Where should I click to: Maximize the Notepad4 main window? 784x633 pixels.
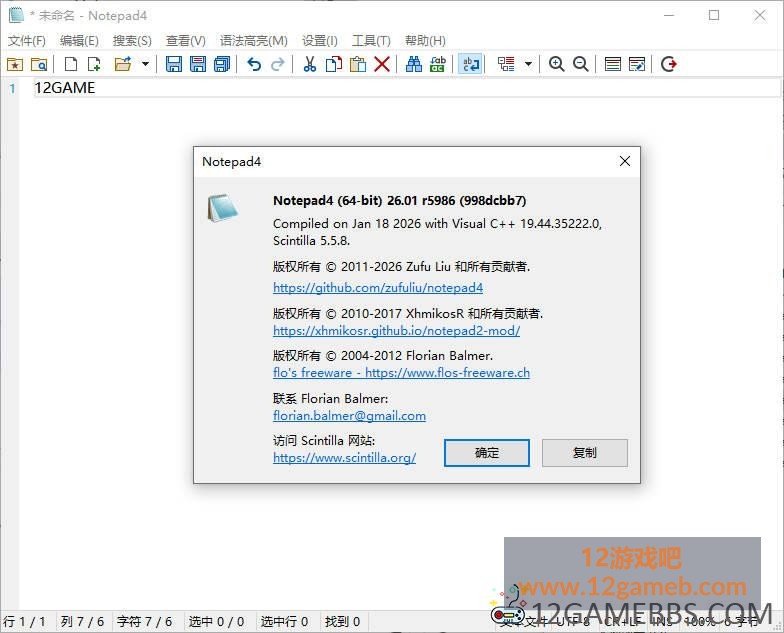[714, 16]
